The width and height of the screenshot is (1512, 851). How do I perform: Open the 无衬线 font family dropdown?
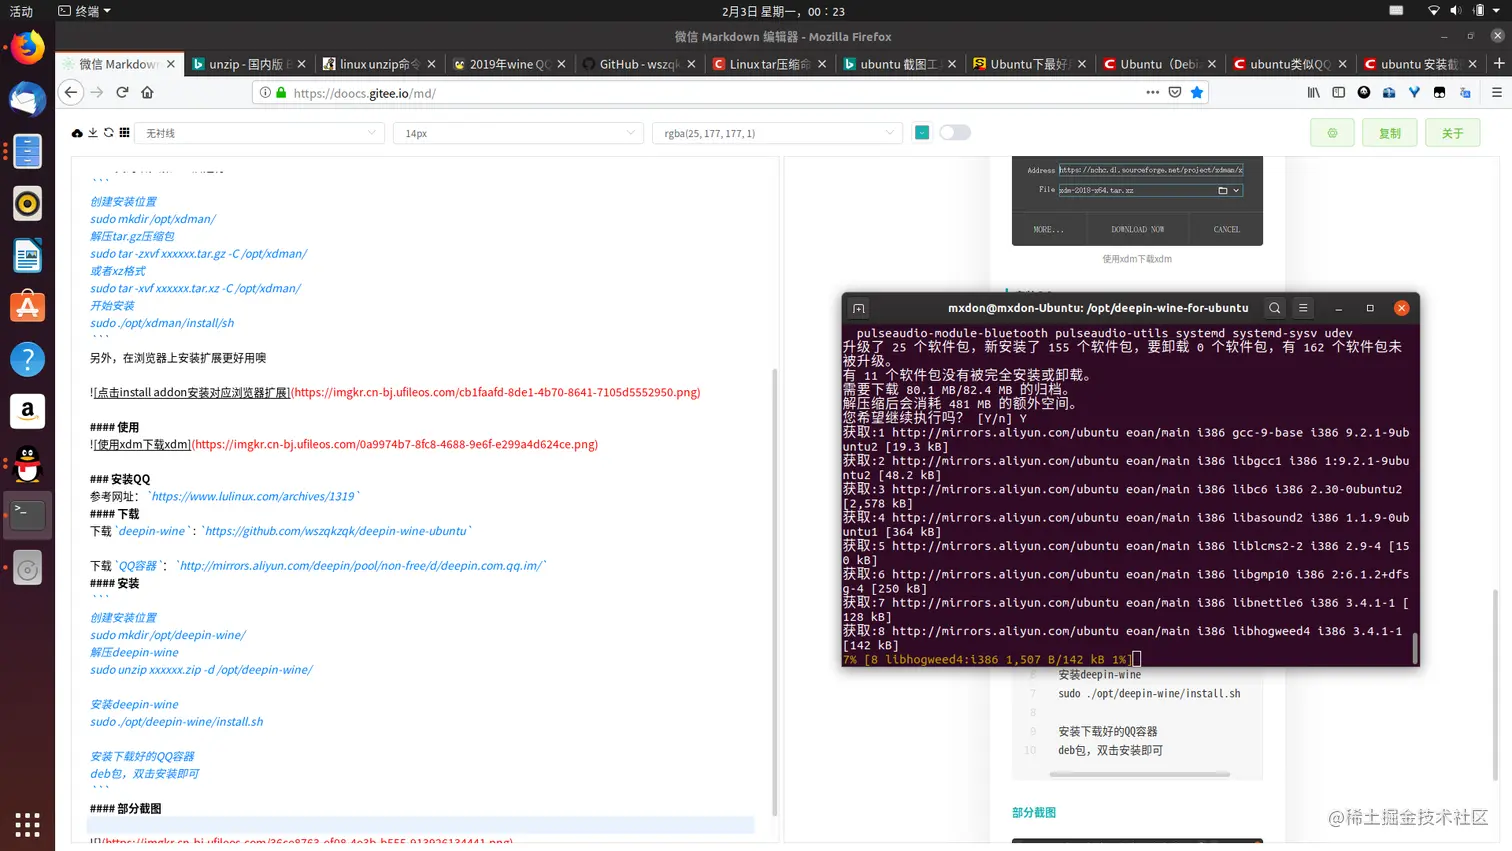coord(260,132)
